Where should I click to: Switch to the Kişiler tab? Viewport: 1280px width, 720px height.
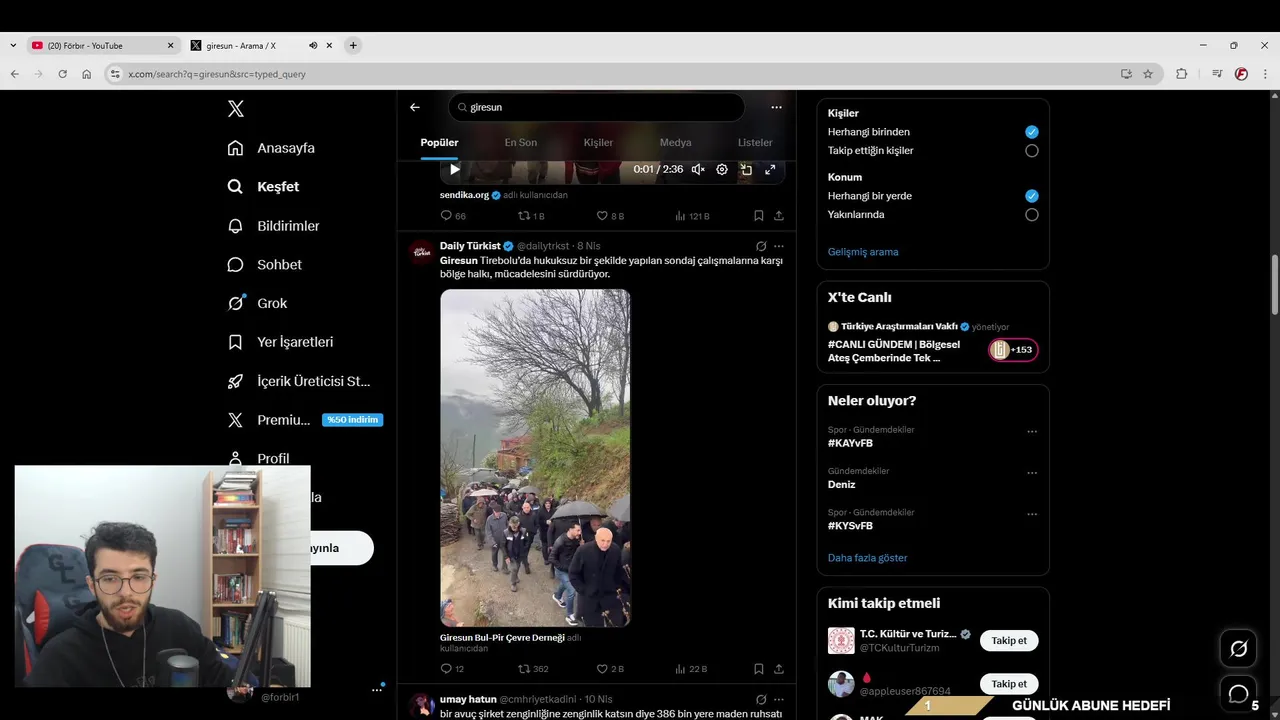598,143
